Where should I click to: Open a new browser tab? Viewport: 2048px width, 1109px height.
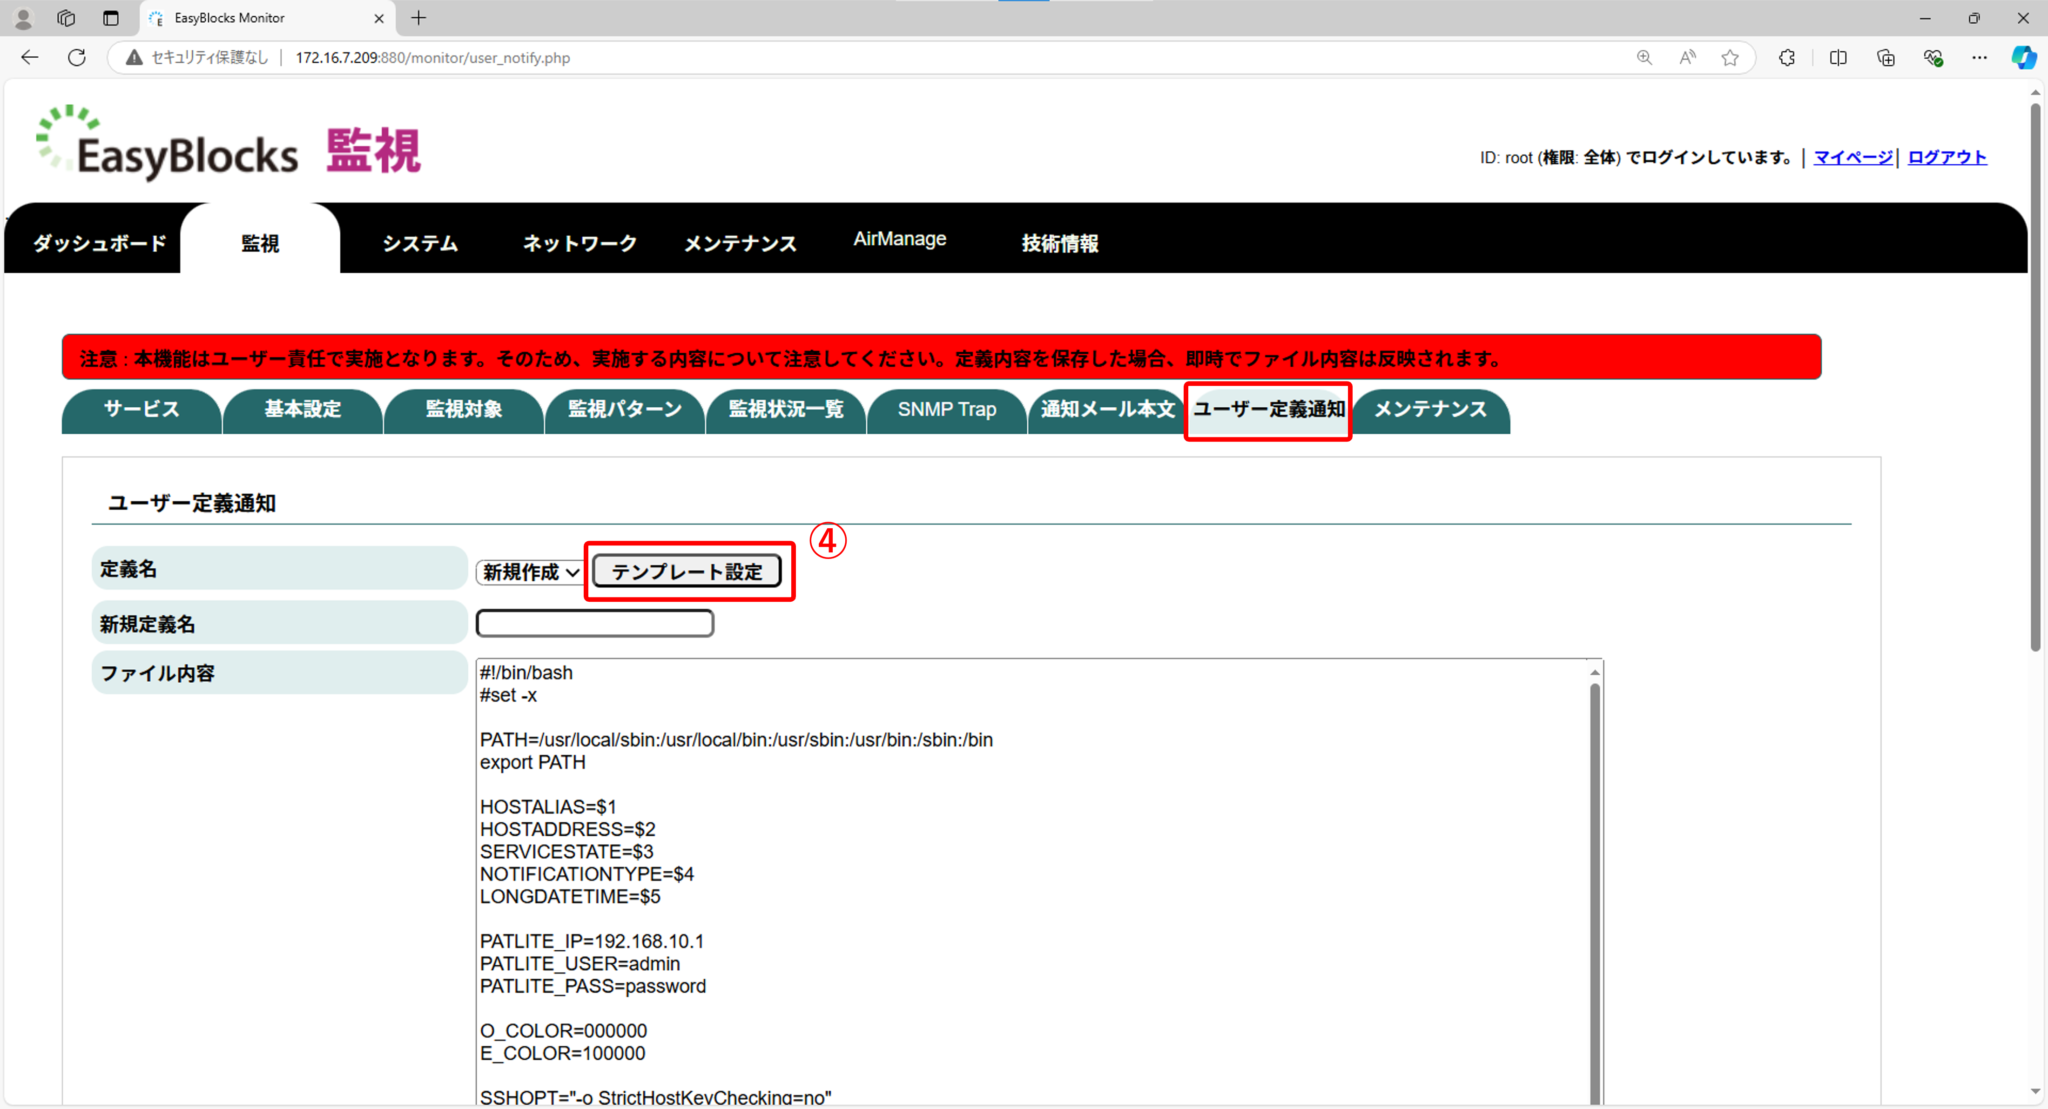418,17
